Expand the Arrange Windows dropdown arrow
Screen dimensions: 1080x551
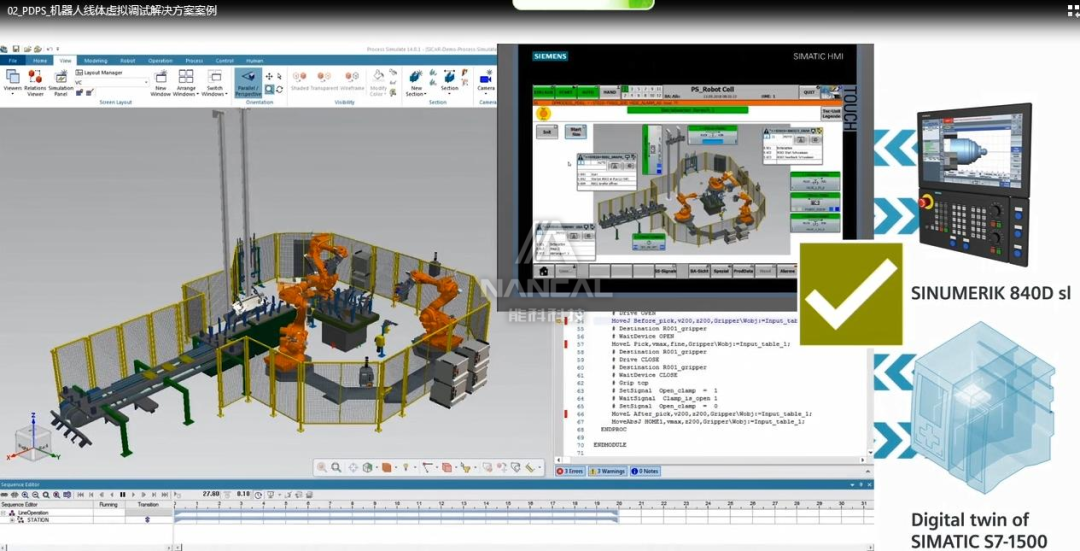(x=198, y=94)
